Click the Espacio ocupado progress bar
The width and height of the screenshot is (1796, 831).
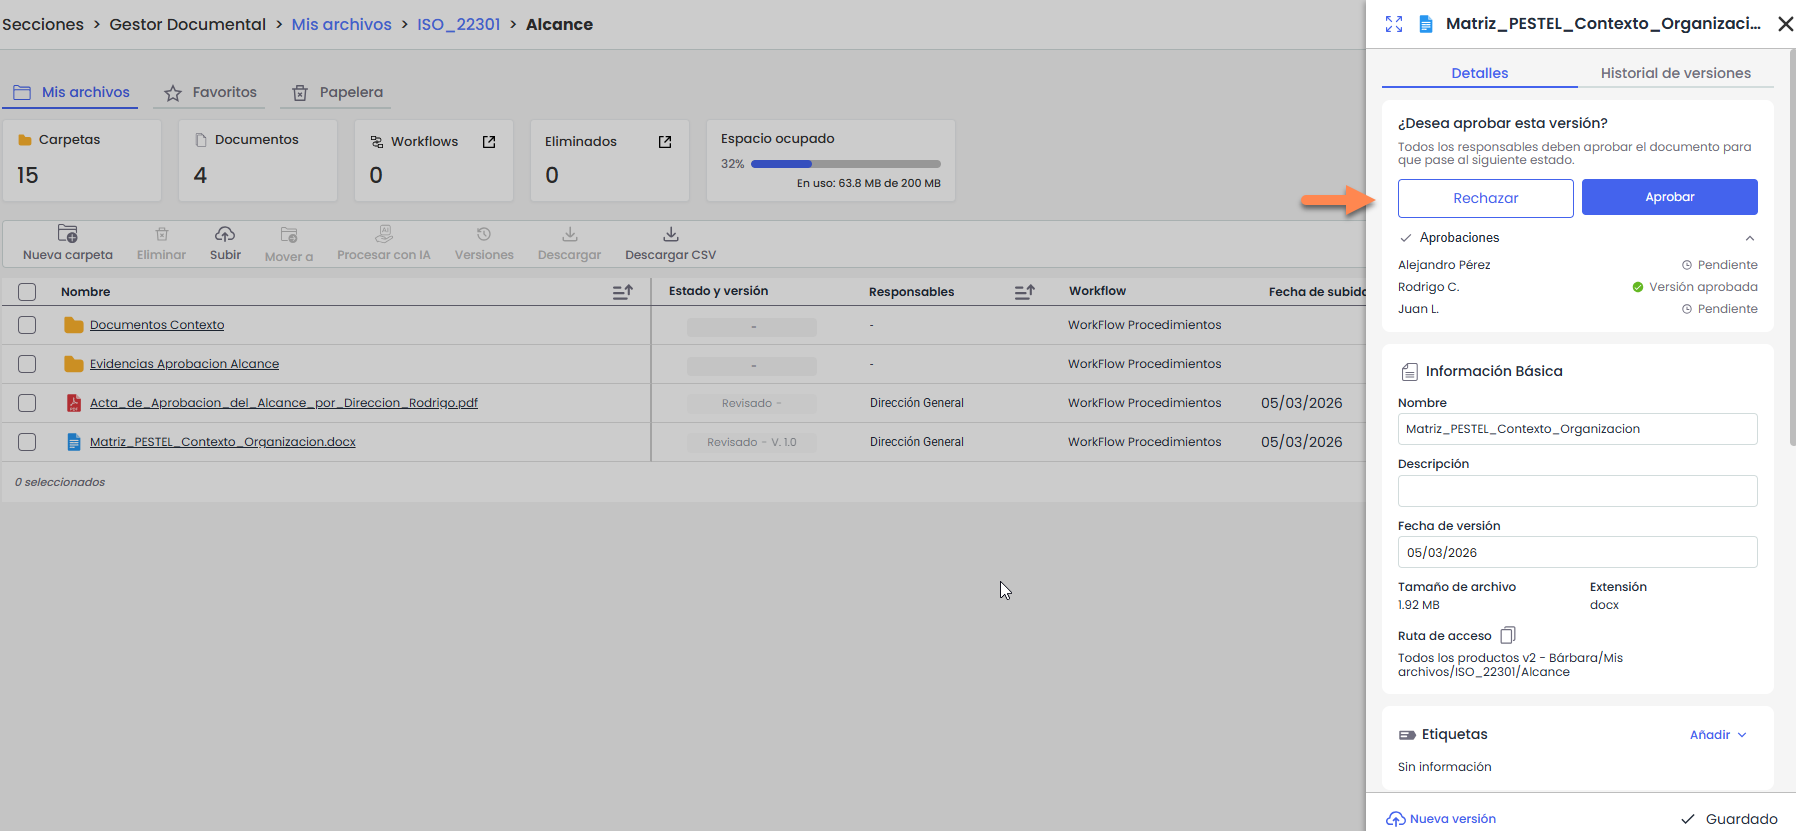click(845, 164)
